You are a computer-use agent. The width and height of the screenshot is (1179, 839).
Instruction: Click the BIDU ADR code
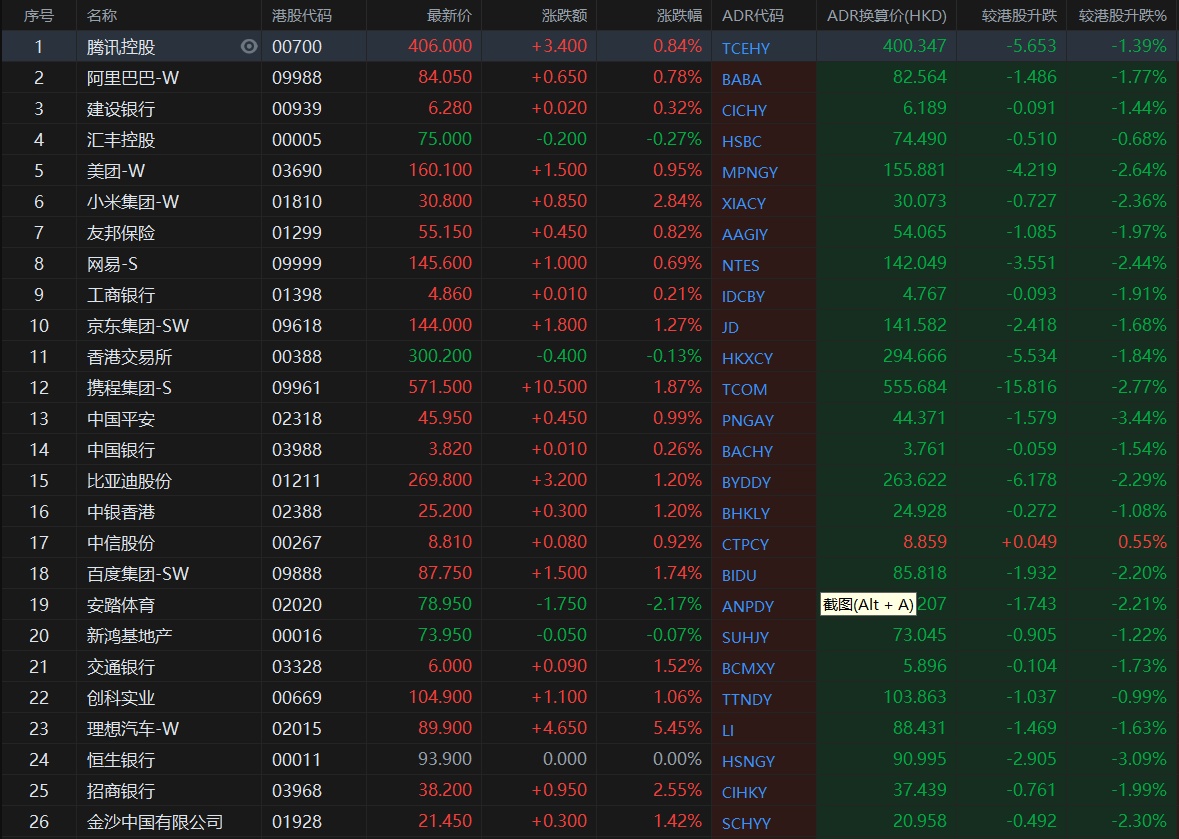pyautogui.click(x=739, y=575)
